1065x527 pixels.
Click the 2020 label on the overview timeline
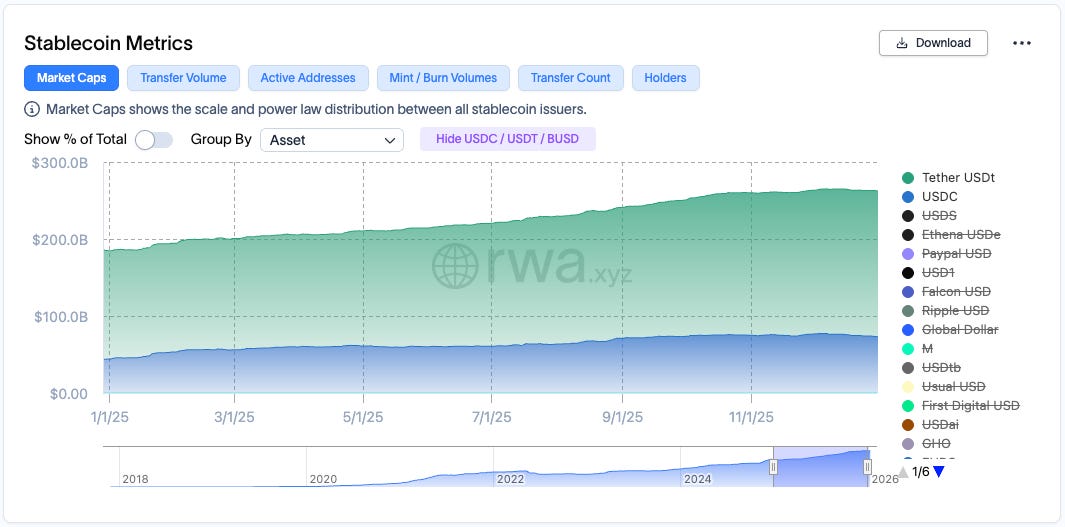pyautogui.click(x=323, y=479)
